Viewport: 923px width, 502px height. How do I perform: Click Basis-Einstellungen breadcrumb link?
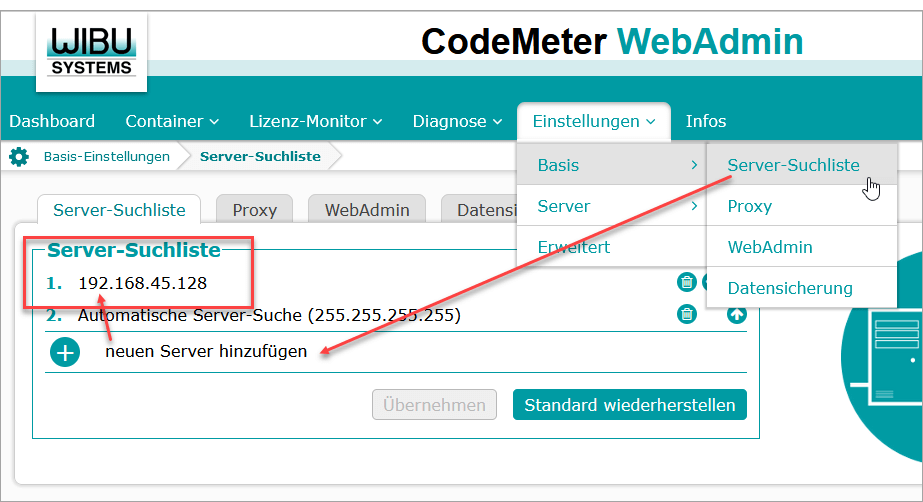click(x=107, y=157)
